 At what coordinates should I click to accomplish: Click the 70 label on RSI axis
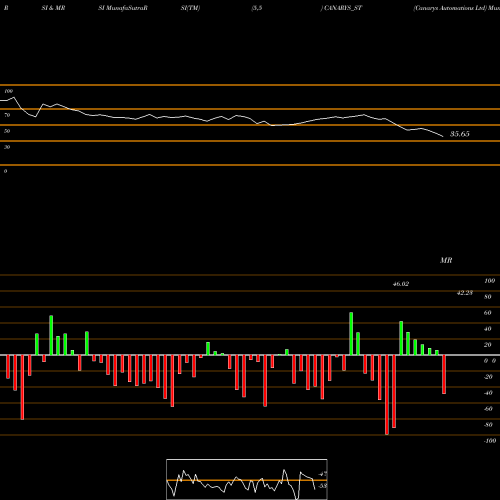point(7,115)
